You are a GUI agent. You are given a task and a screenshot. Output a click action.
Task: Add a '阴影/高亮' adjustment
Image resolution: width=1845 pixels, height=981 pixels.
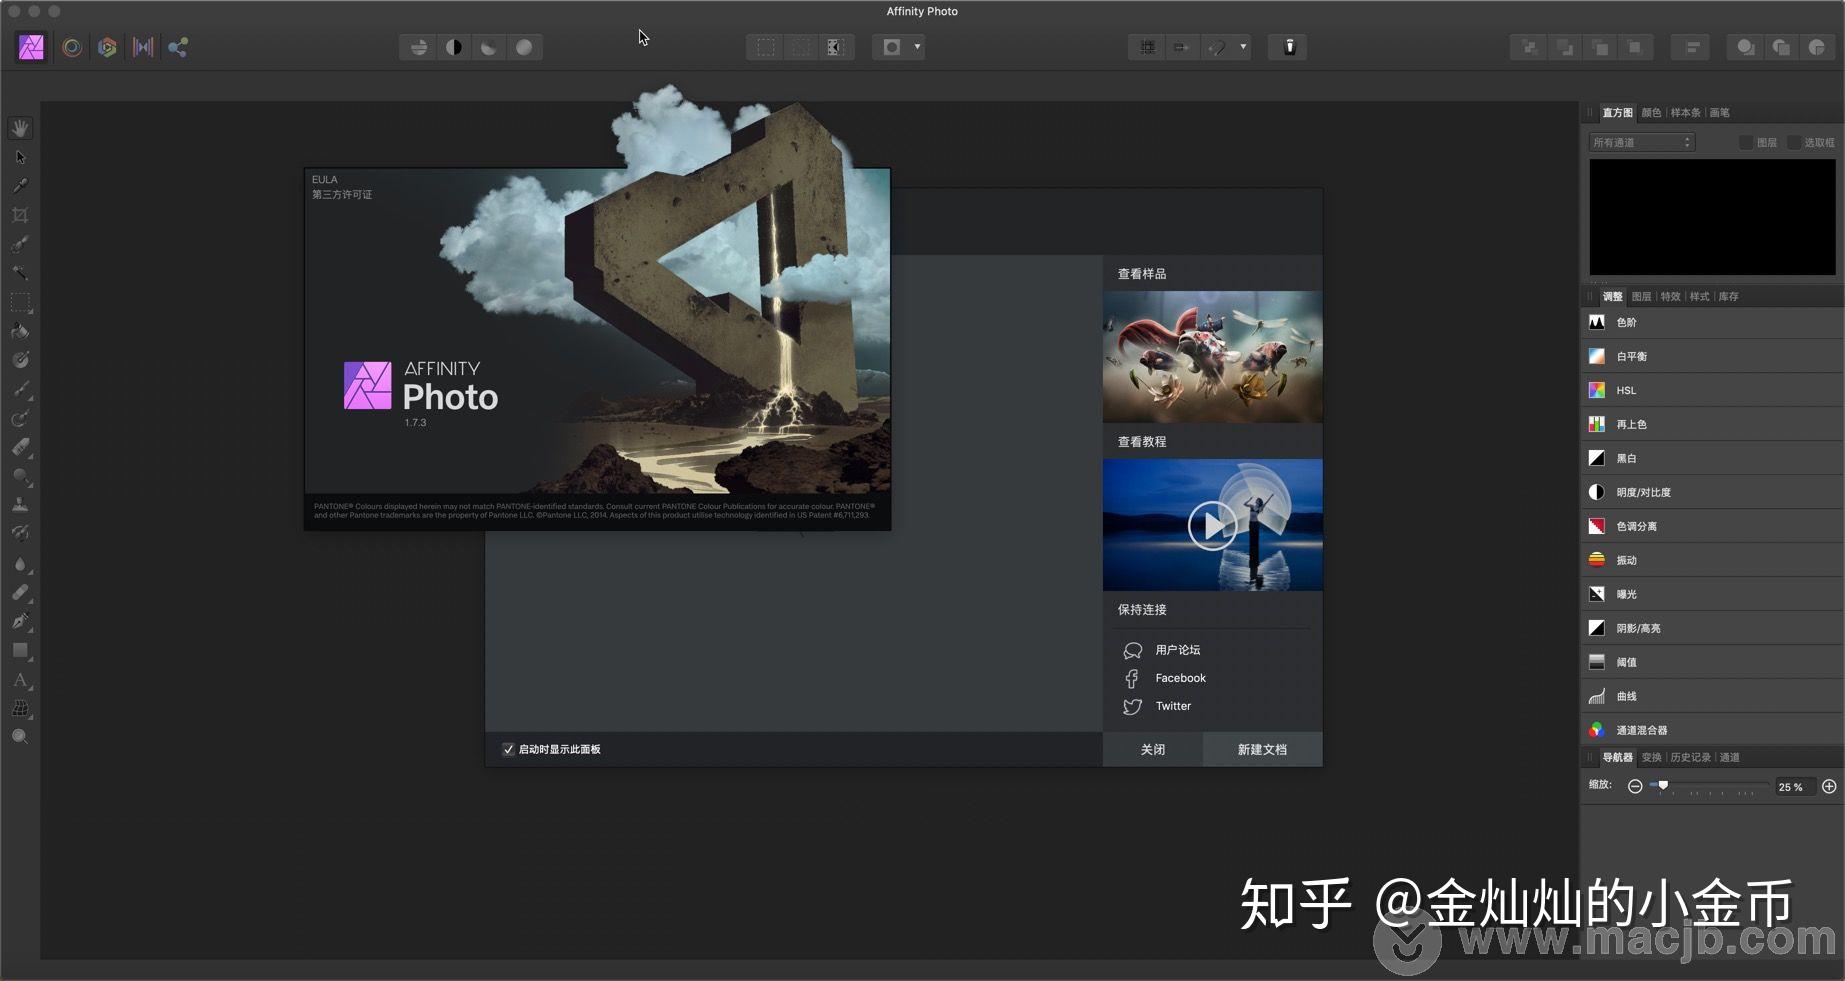coord(1712,628)
